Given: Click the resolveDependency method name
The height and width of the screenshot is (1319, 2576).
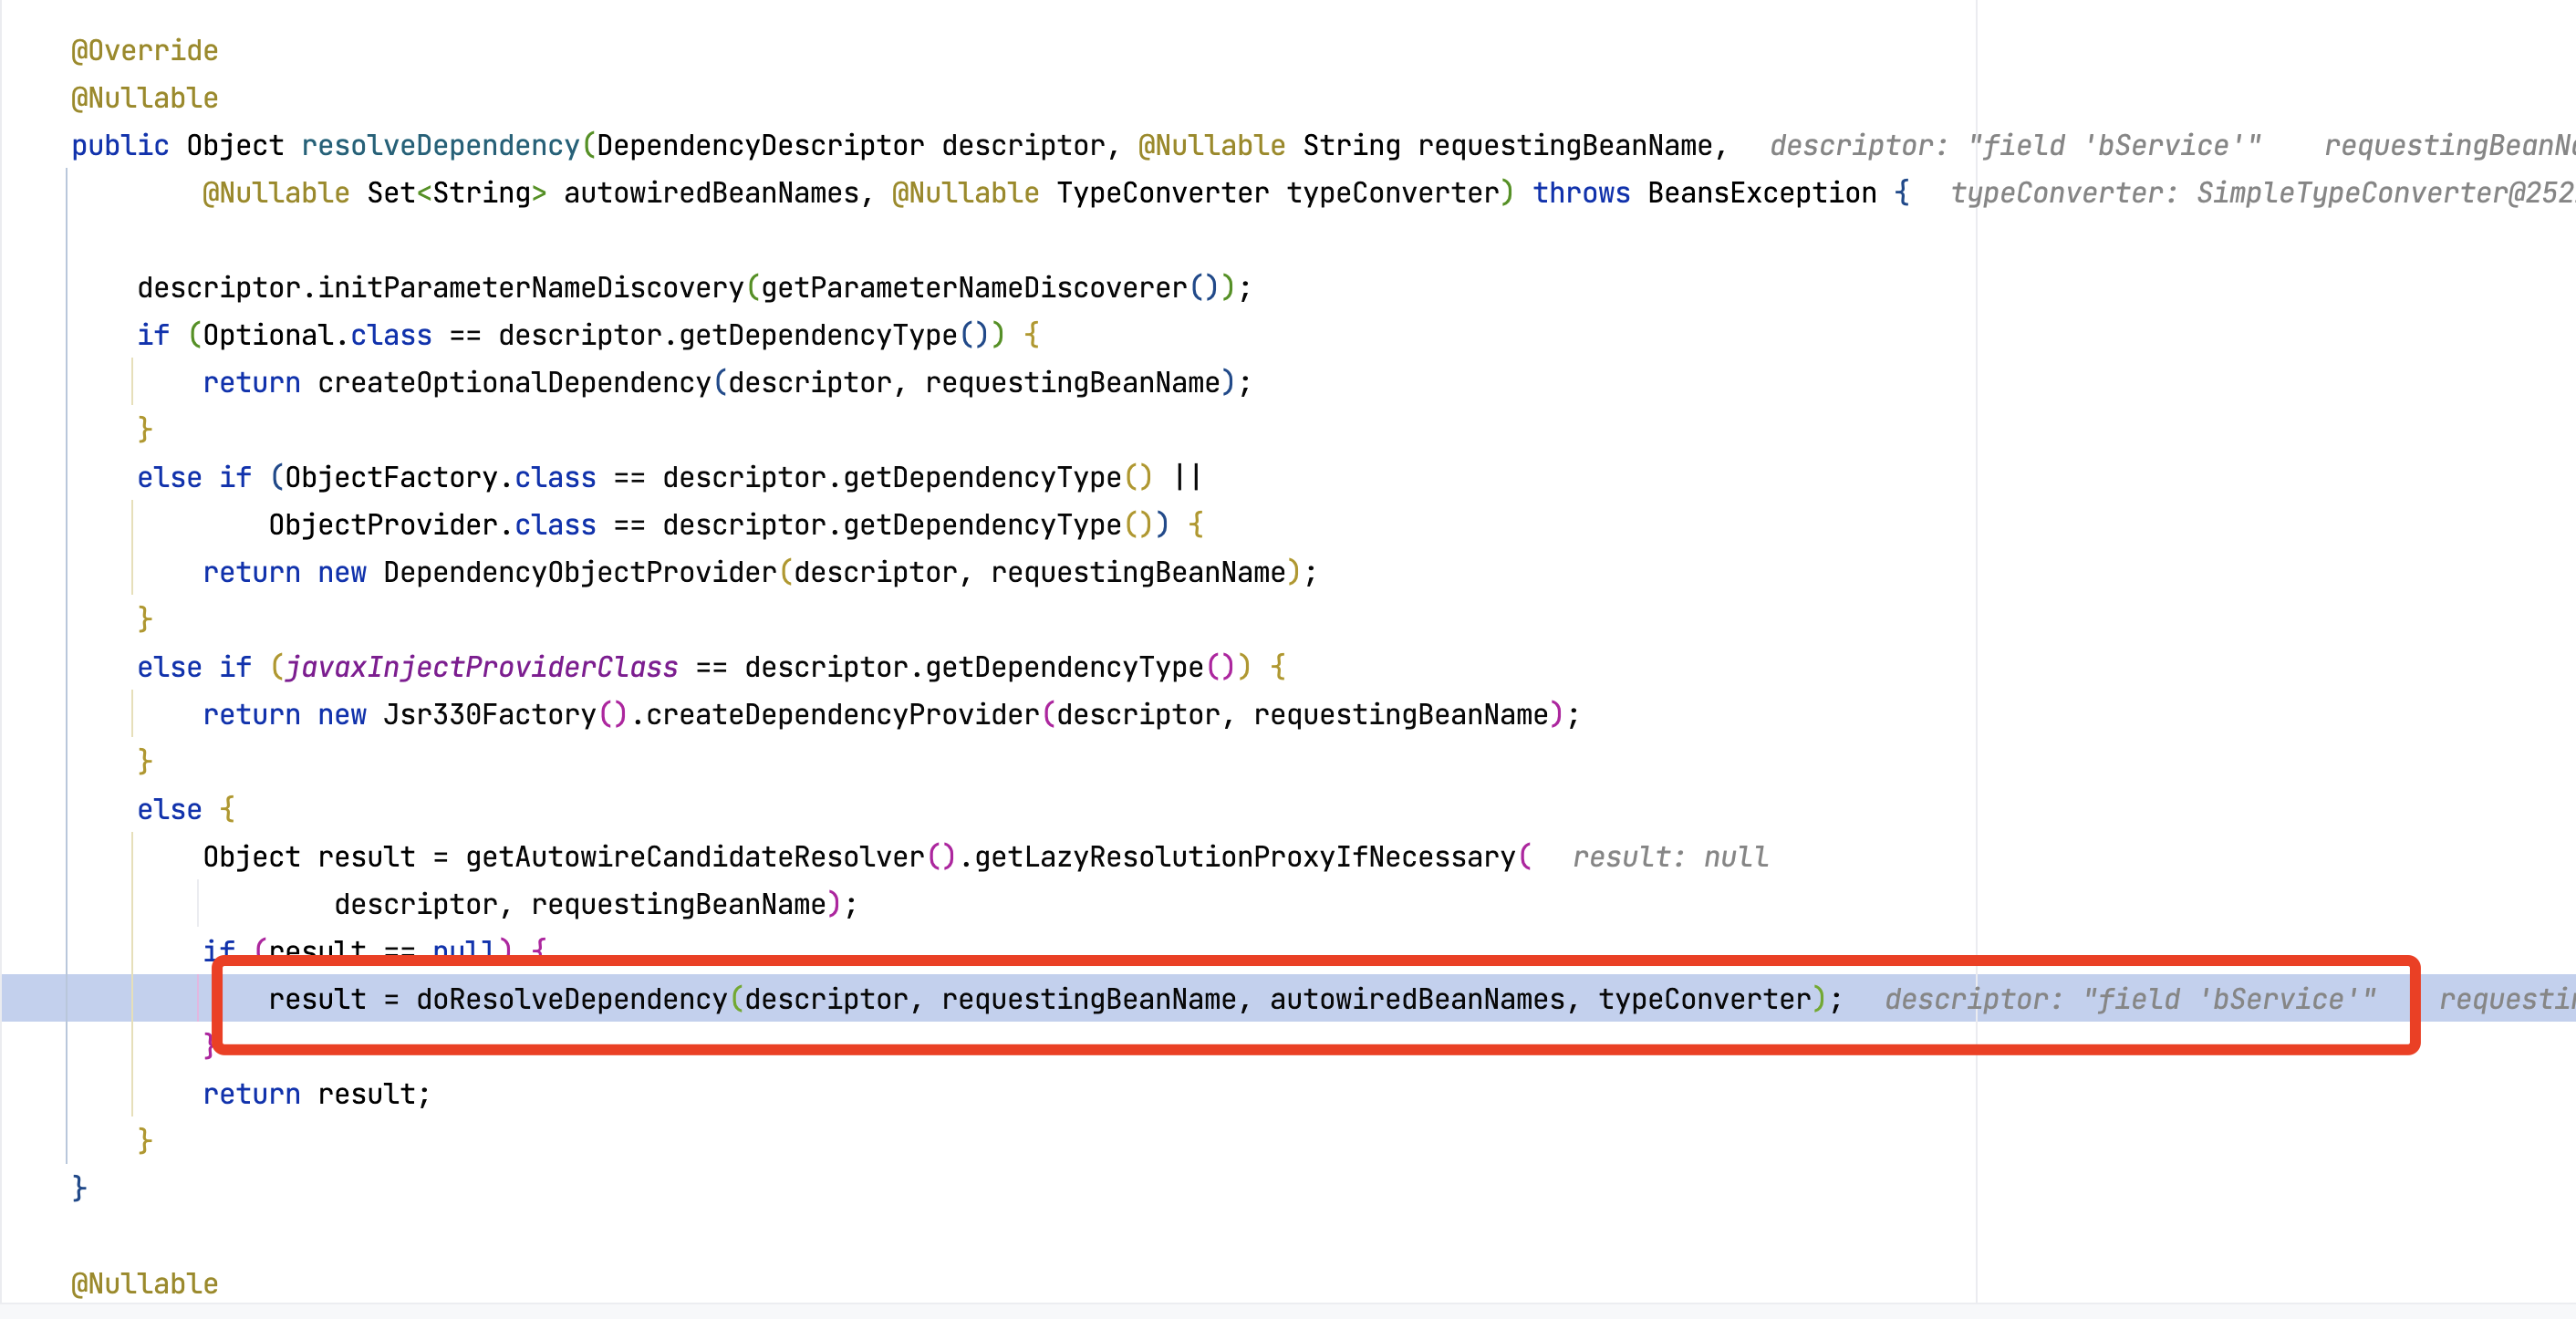Looking at the screenshot, I should (x=440, y=145).
